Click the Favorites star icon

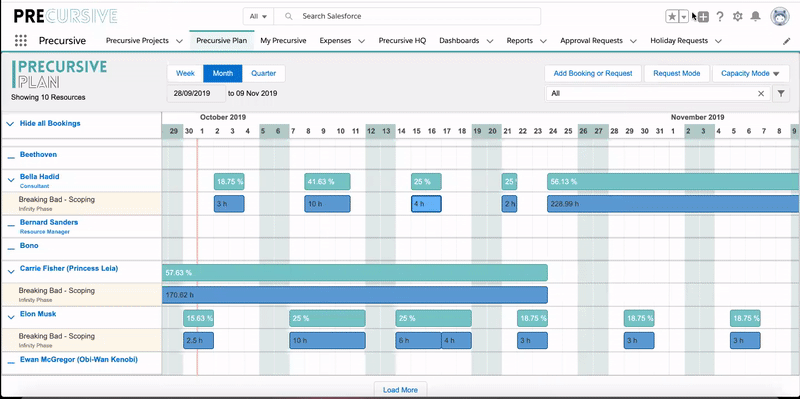[672, 16]
